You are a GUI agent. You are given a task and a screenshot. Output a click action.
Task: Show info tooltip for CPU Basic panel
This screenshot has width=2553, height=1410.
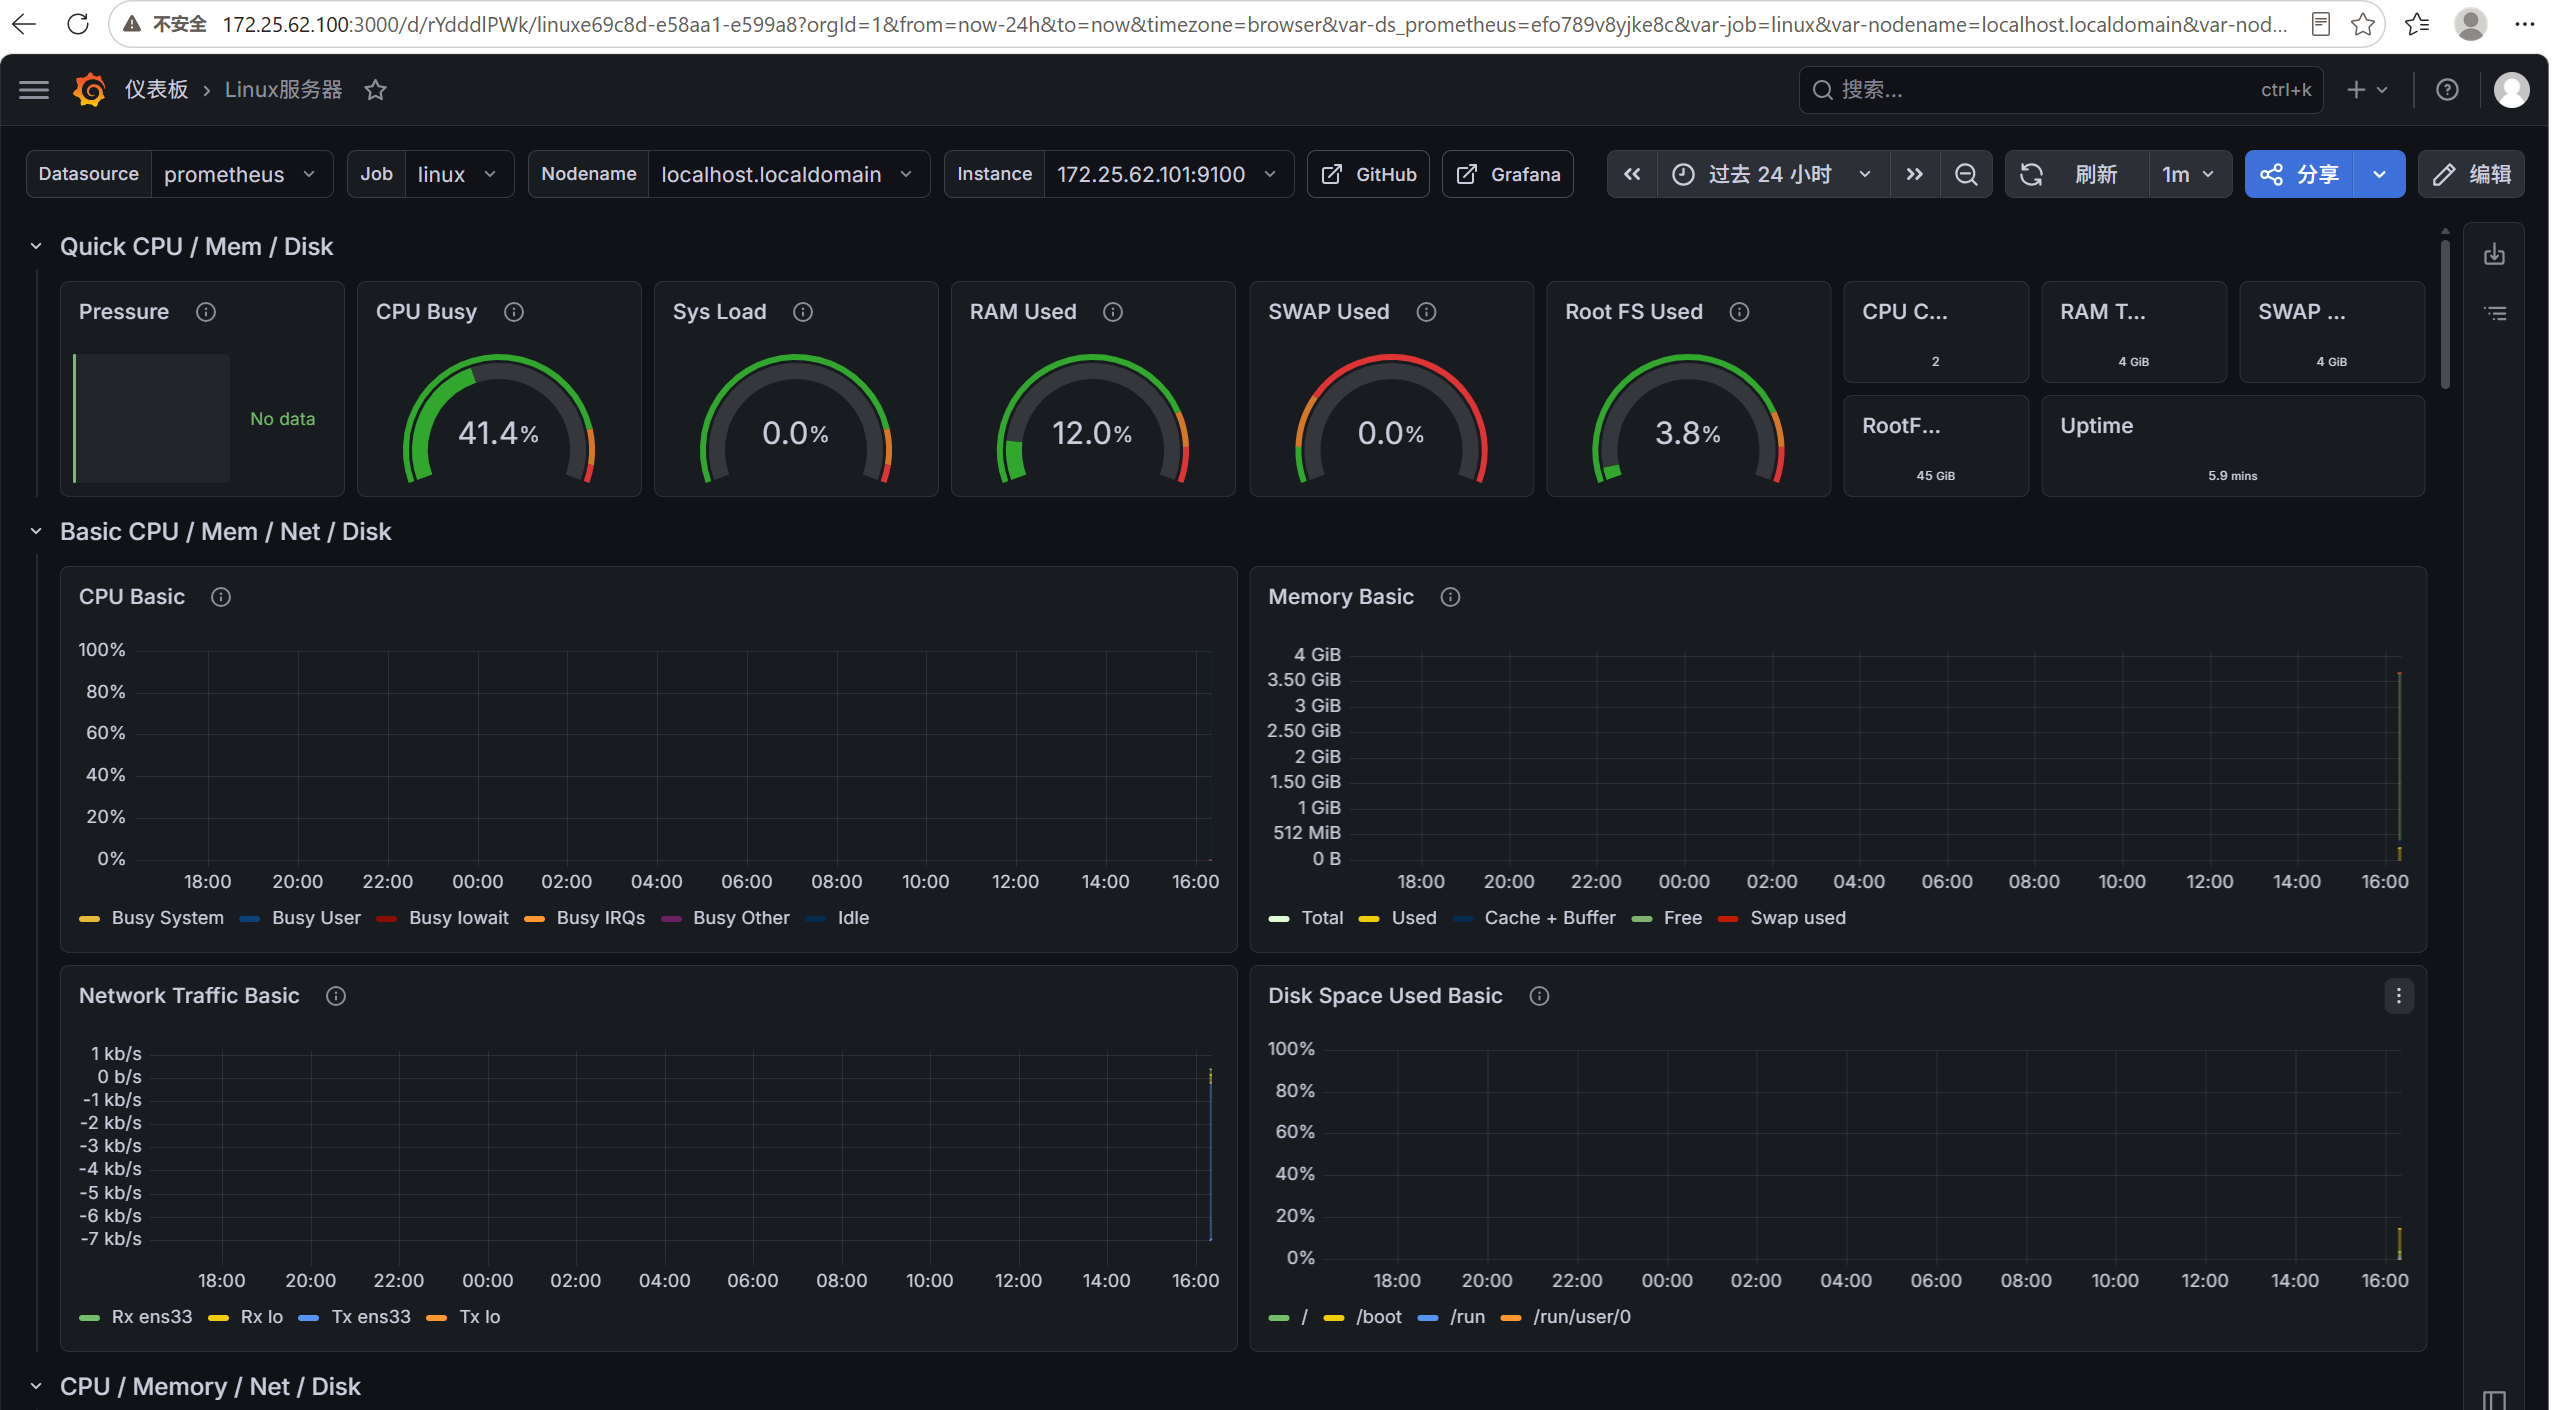[x=221, y=597]
